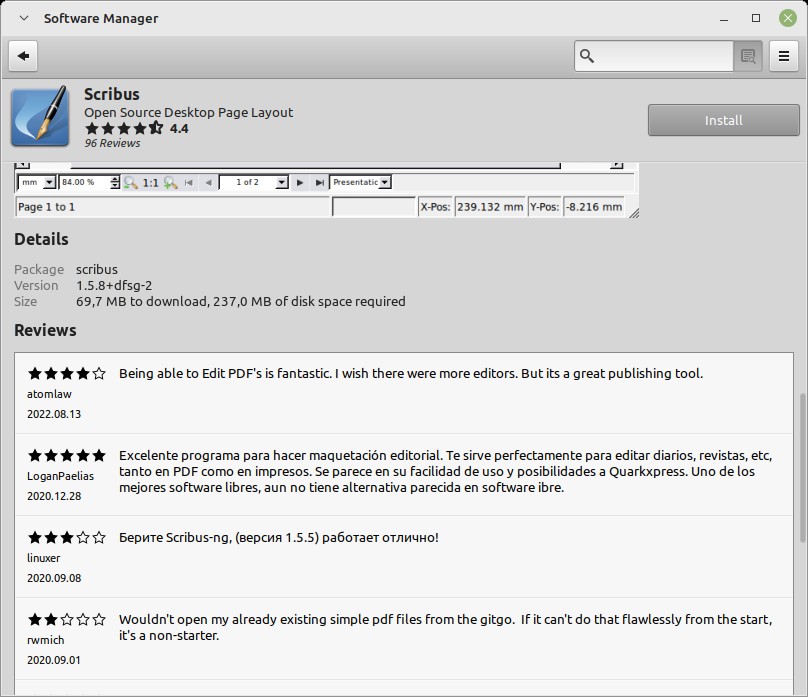808x697 pixels.
Task: Click reviewer name "atomlaw"
Action: 49,394
